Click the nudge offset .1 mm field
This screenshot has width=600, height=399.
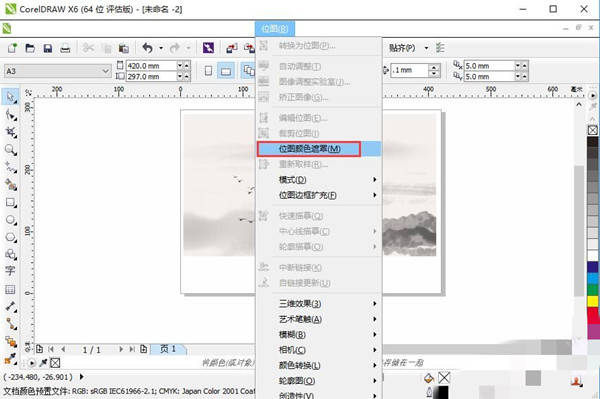coord(409,70)
